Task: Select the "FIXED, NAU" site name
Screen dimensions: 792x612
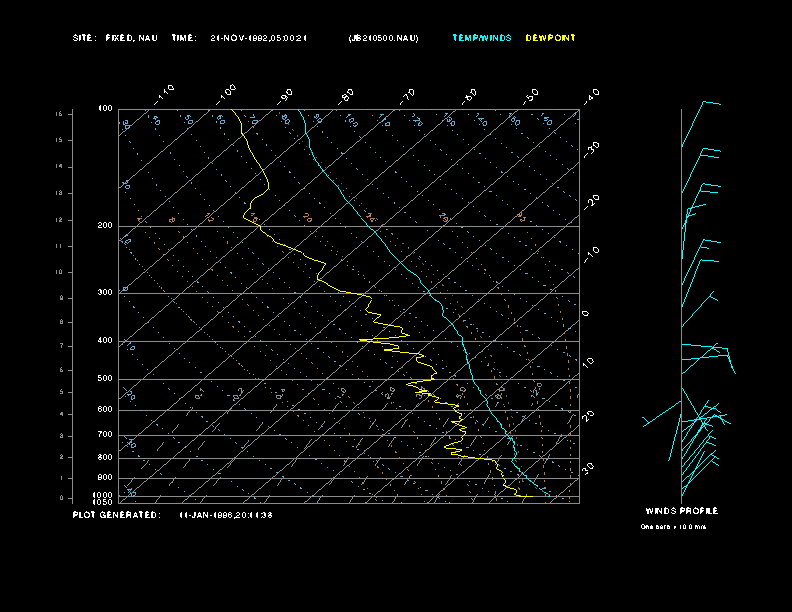Action: 131,38
